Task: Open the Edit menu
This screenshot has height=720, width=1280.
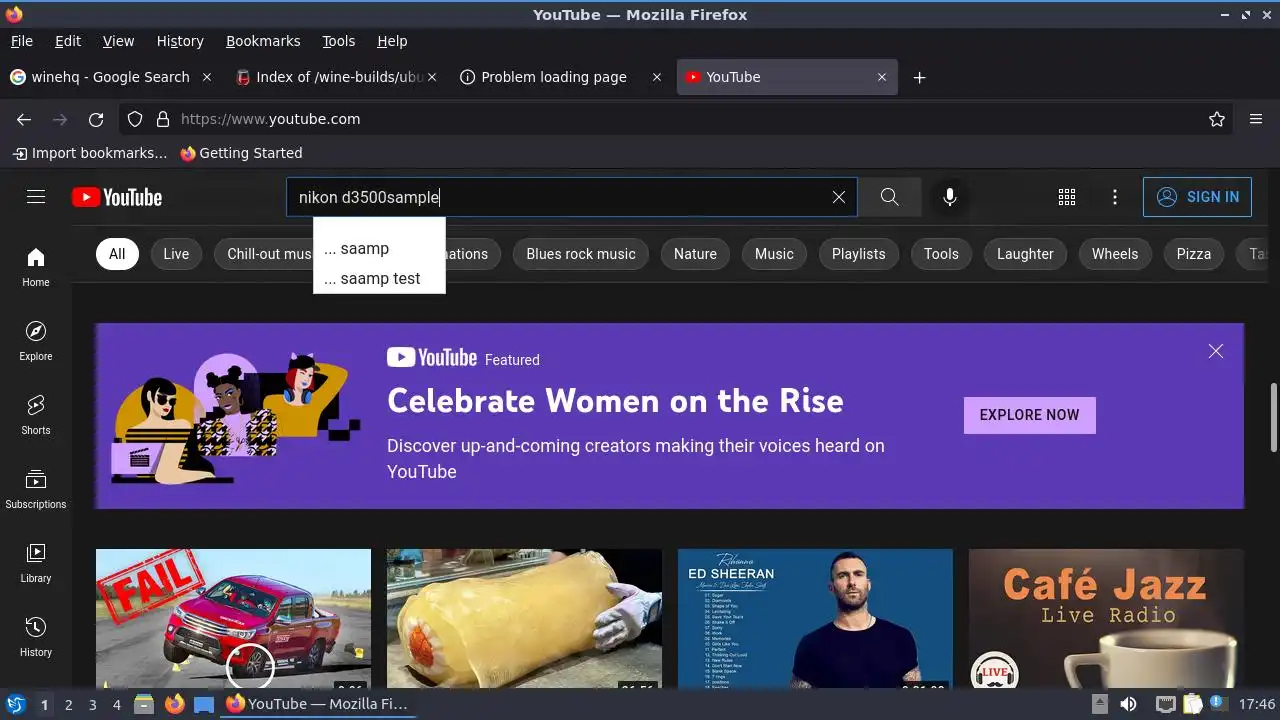Action: coord(68,41)
